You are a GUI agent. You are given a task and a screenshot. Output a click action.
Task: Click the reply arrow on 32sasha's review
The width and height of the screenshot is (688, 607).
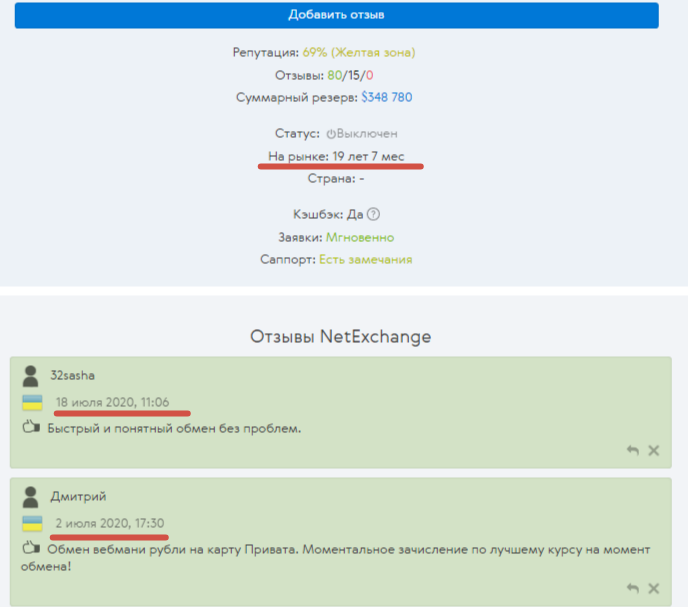632,450
